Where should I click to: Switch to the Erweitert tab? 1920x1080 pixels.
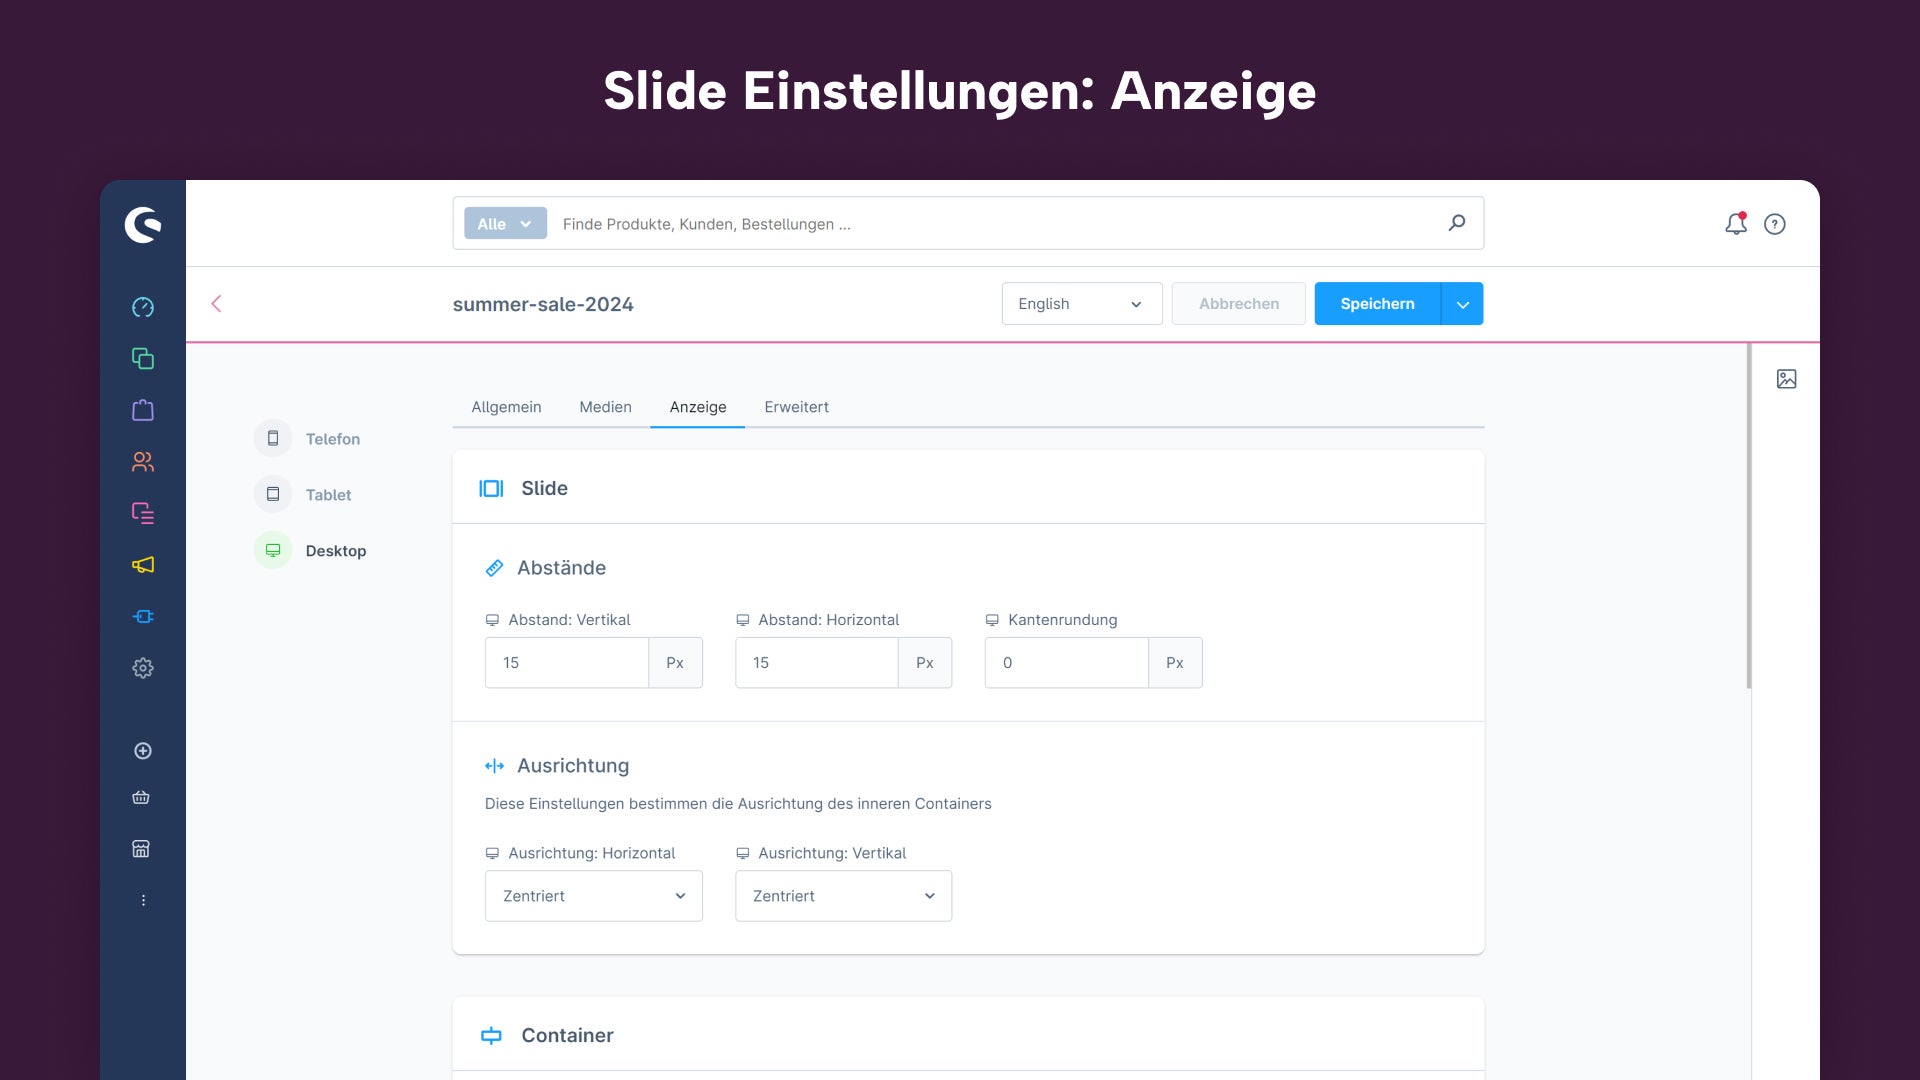click(x=796, y=406)
